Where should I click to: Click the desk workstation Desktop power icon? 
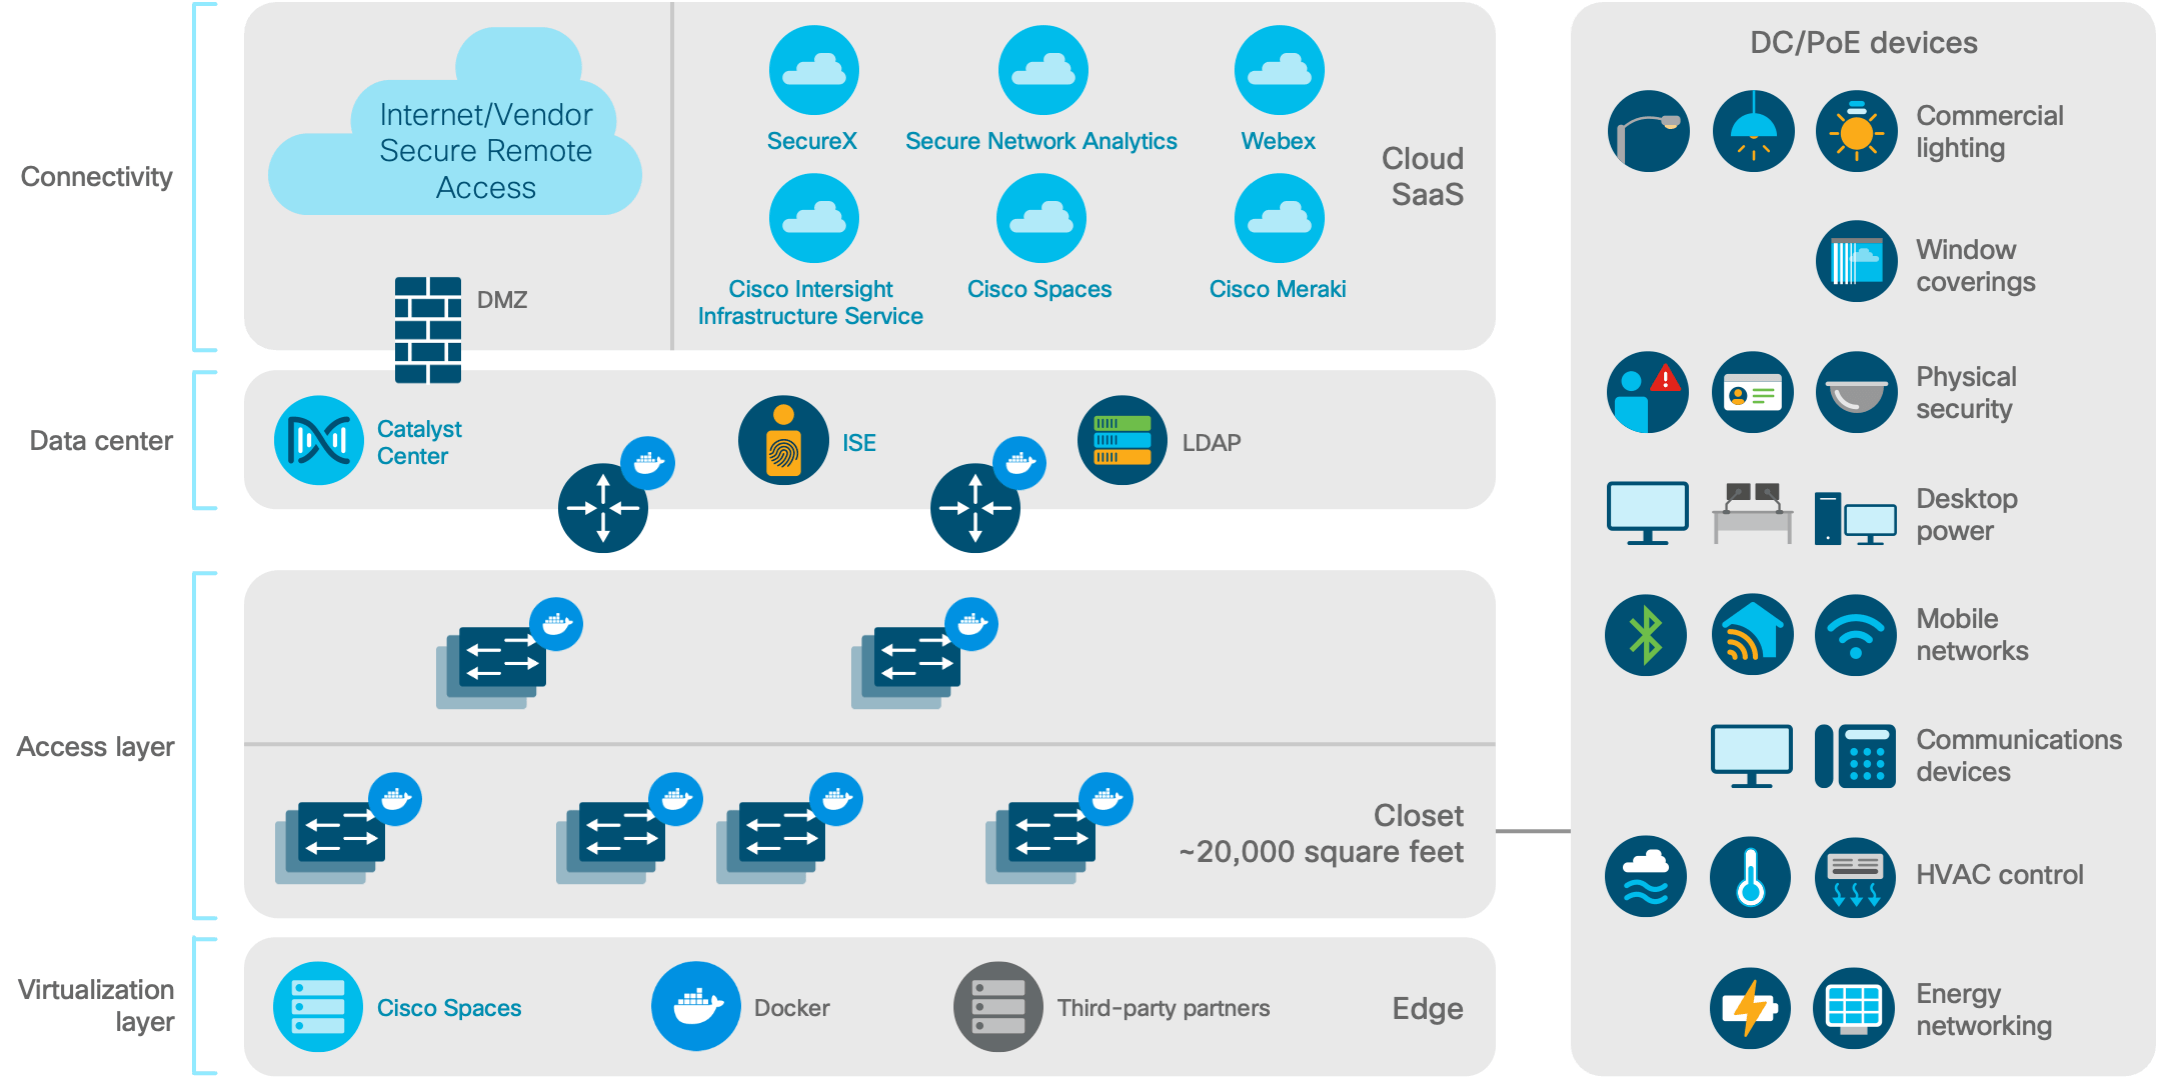click(x=1753, y=513)
